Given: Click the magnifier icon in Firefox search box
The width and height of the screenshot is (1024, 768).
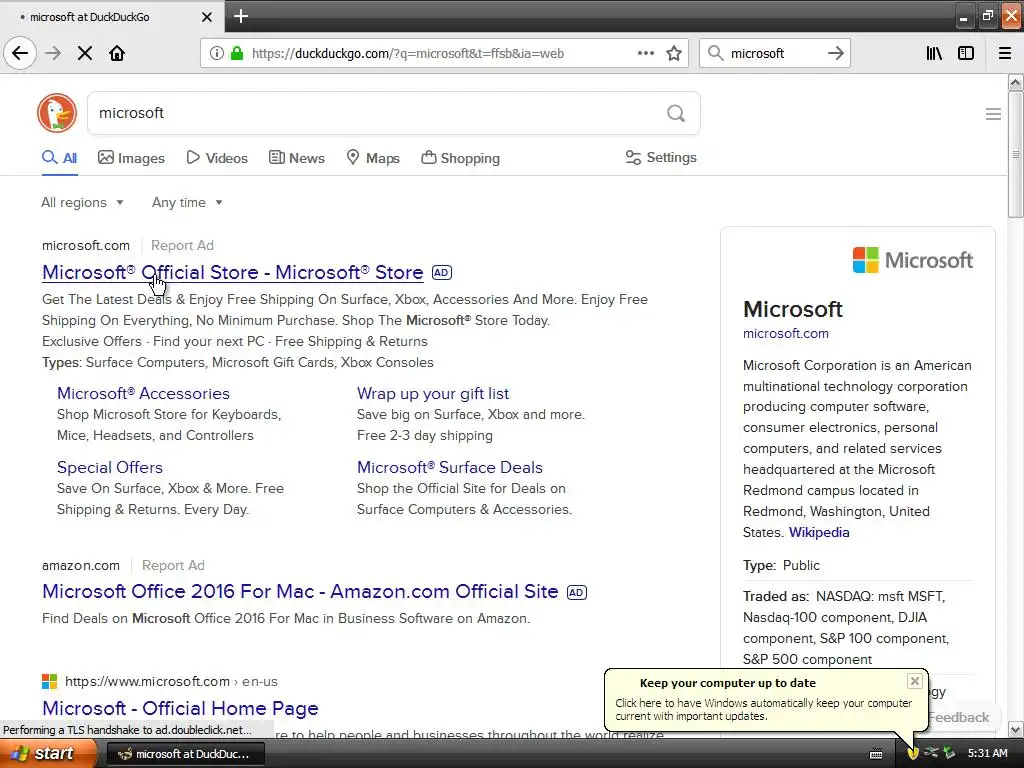Looking at the screenshot, I should pos(716,53).
